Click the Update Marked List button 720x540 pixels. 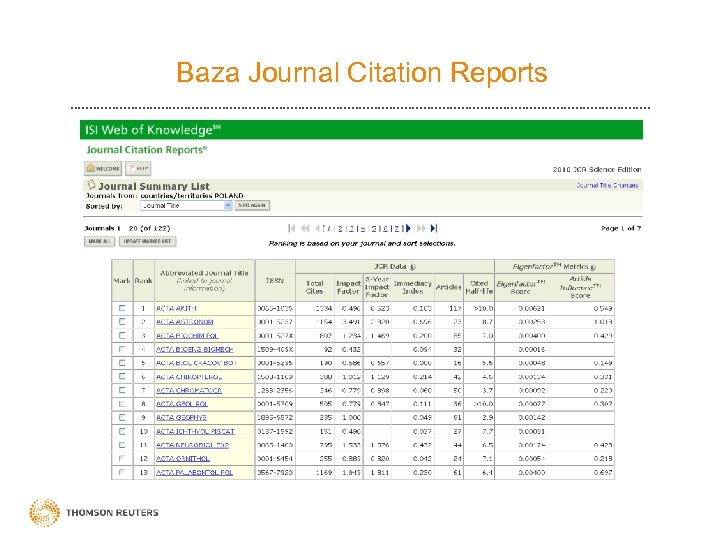tap(147, 241)
